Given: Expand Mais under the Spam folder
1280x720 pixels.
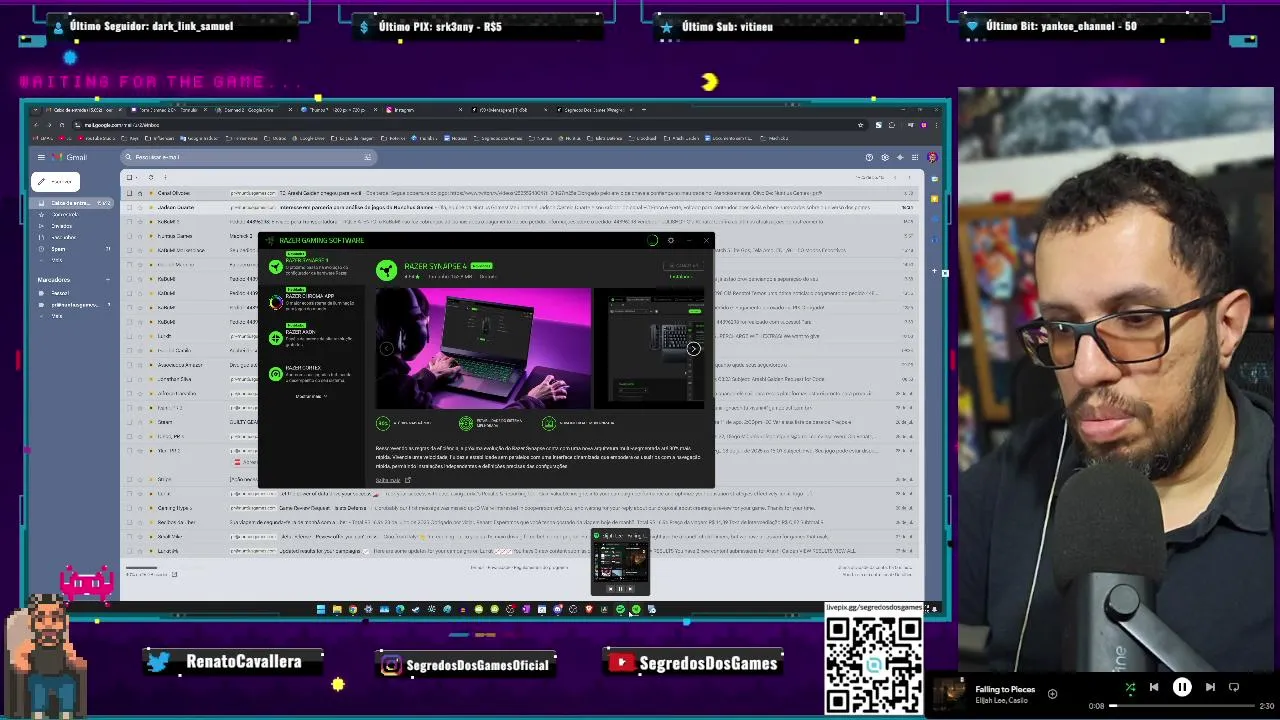Looking at the screenshot, I should coord(57,259).
